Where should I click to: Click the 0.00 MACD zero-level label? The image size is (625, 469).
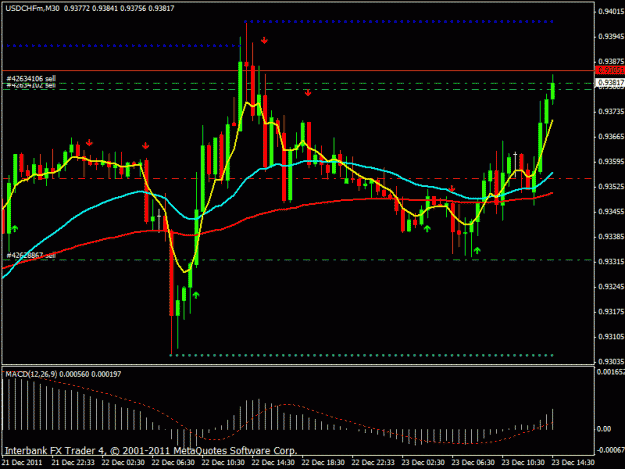pos(604,429)
